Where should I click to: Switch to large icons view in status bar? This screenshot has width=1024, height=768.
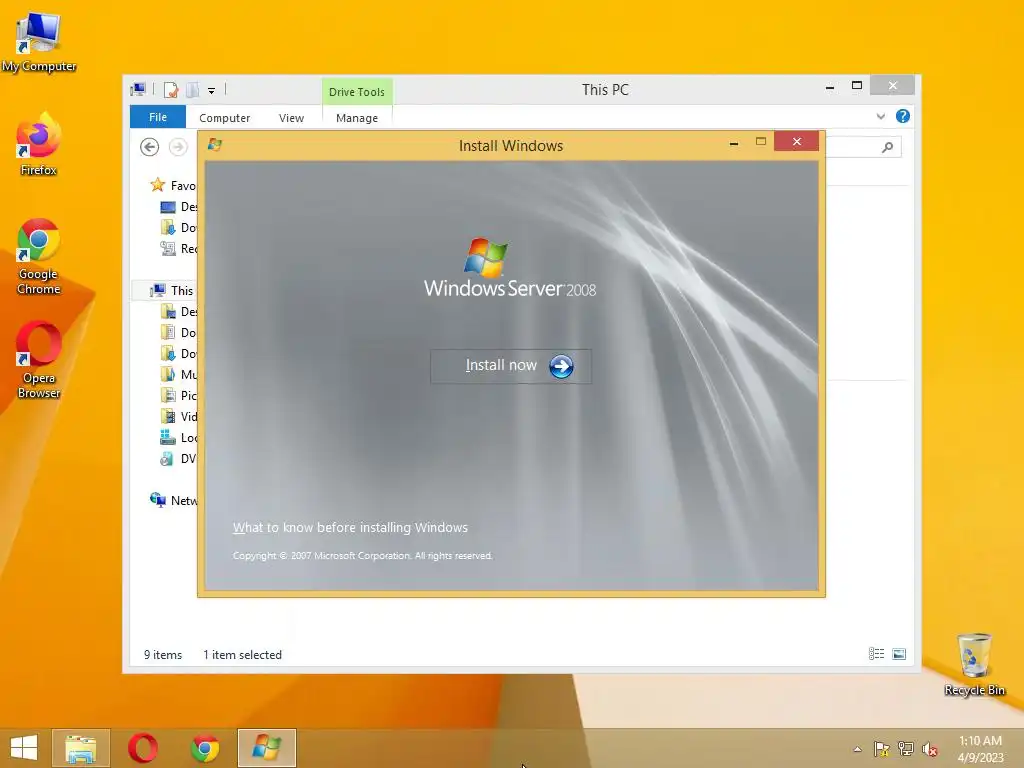pos(899,654)
